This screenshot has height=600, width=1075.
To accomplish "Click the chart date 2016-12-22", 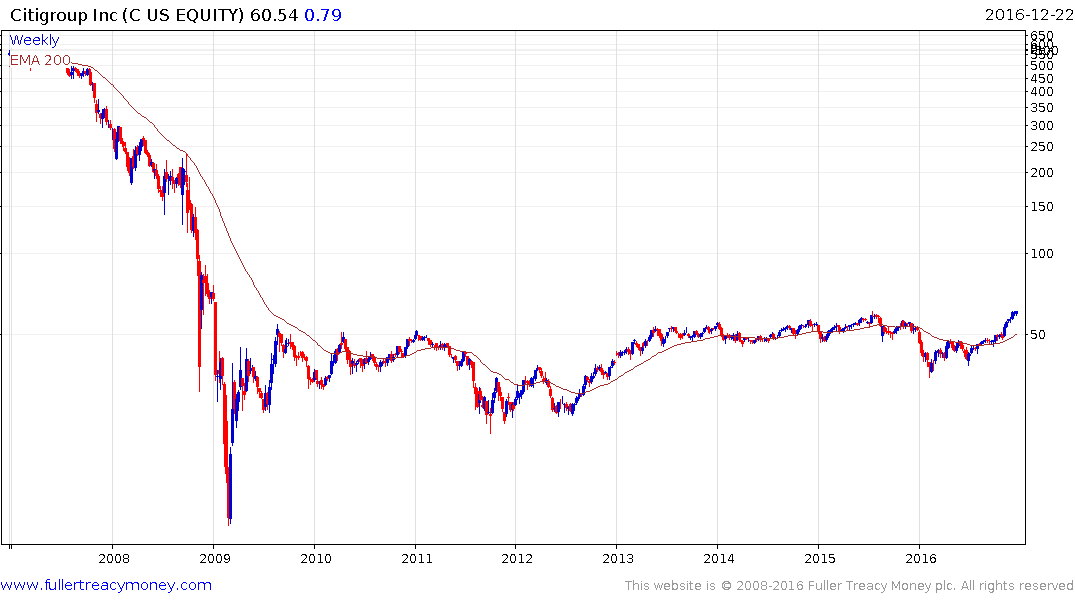I will 1029,15.
